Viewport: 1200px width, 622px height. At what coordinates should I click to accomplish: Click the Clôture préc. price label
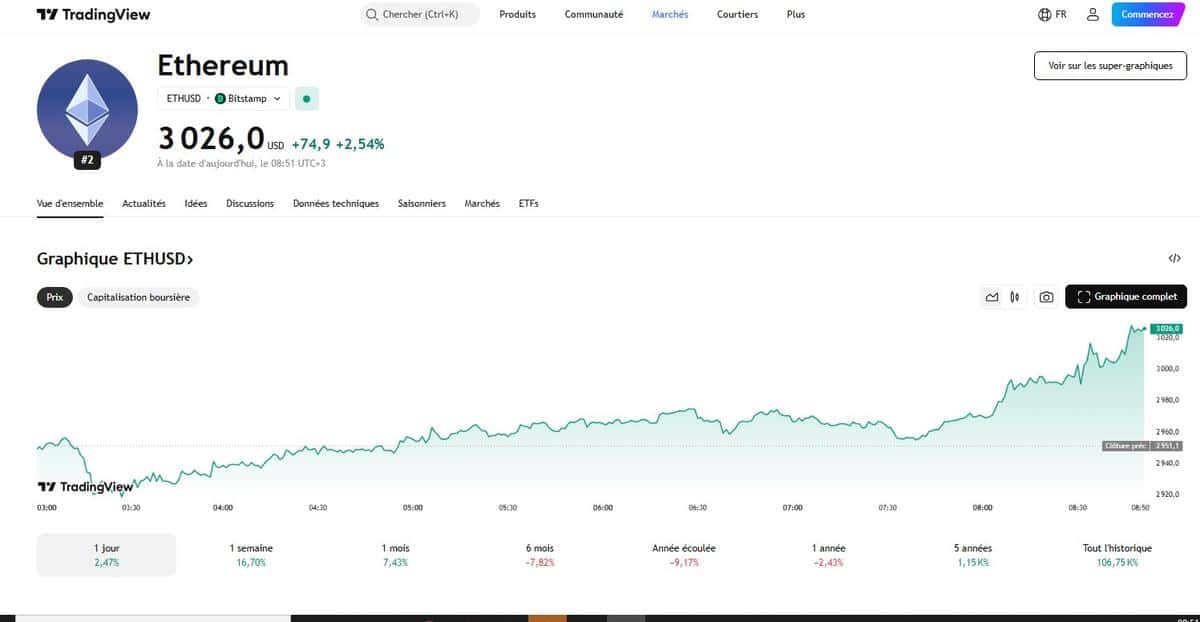click(1141, 446)
